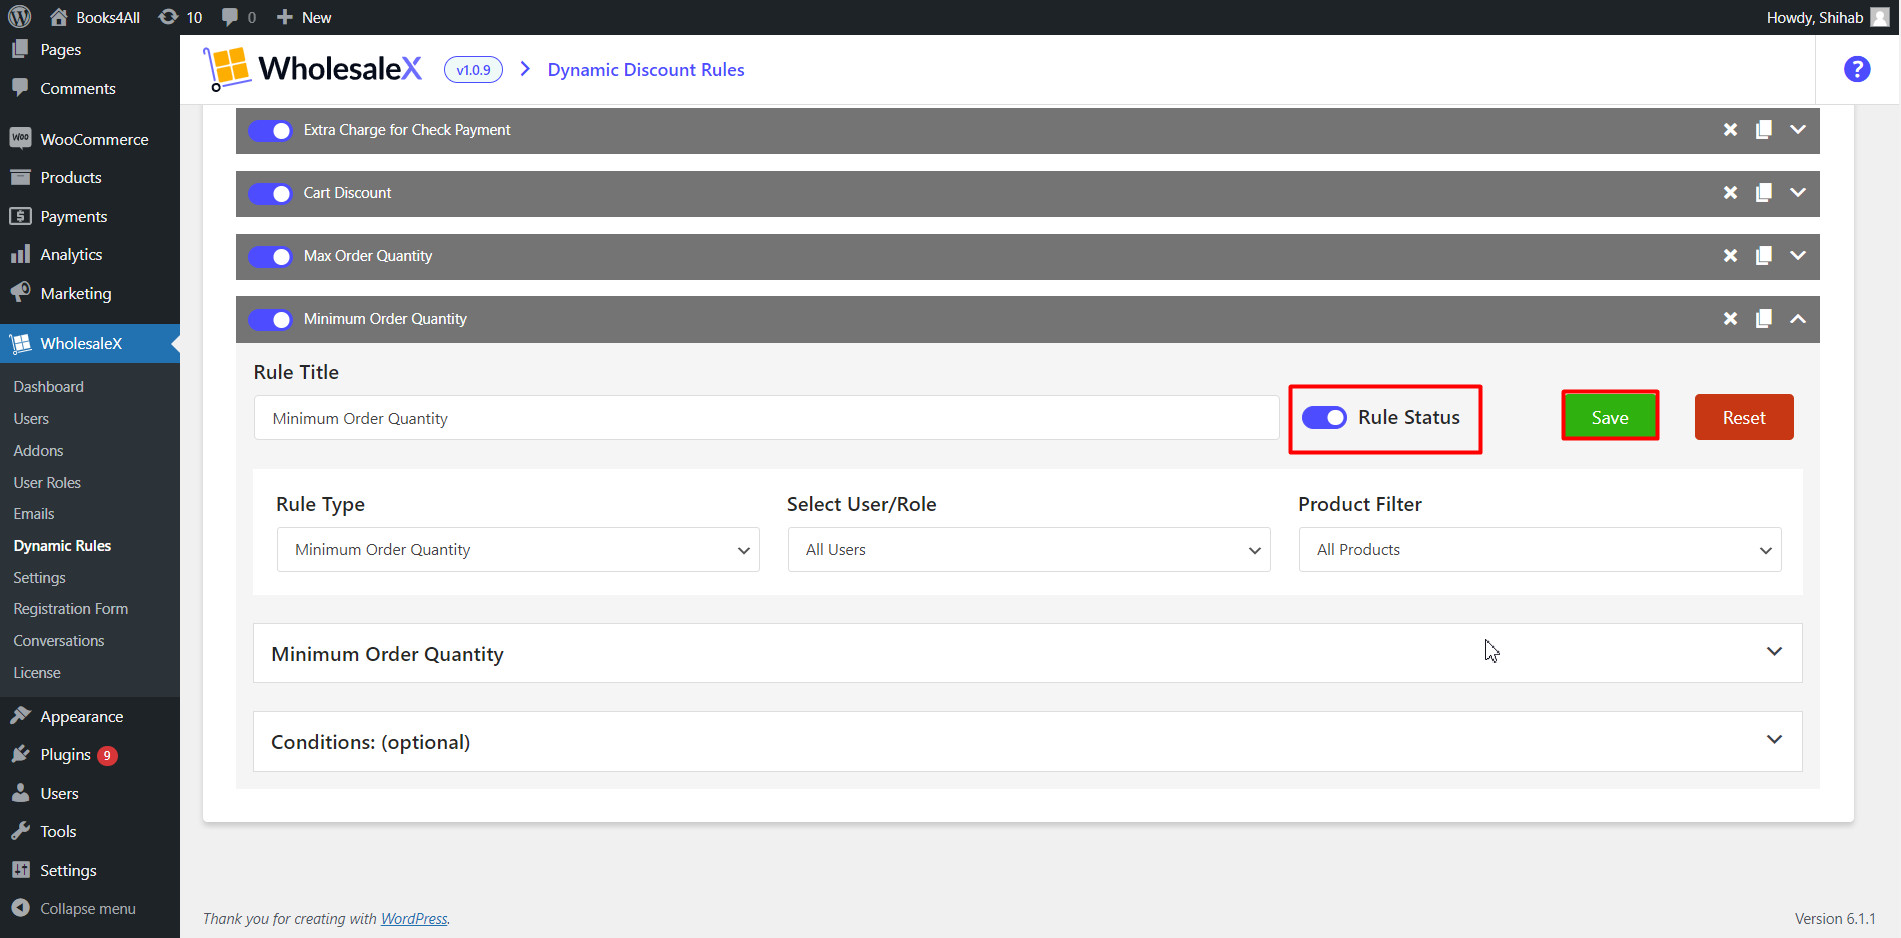
Task: Expand the Cart Discount rule
Action: pos(1798,193)
